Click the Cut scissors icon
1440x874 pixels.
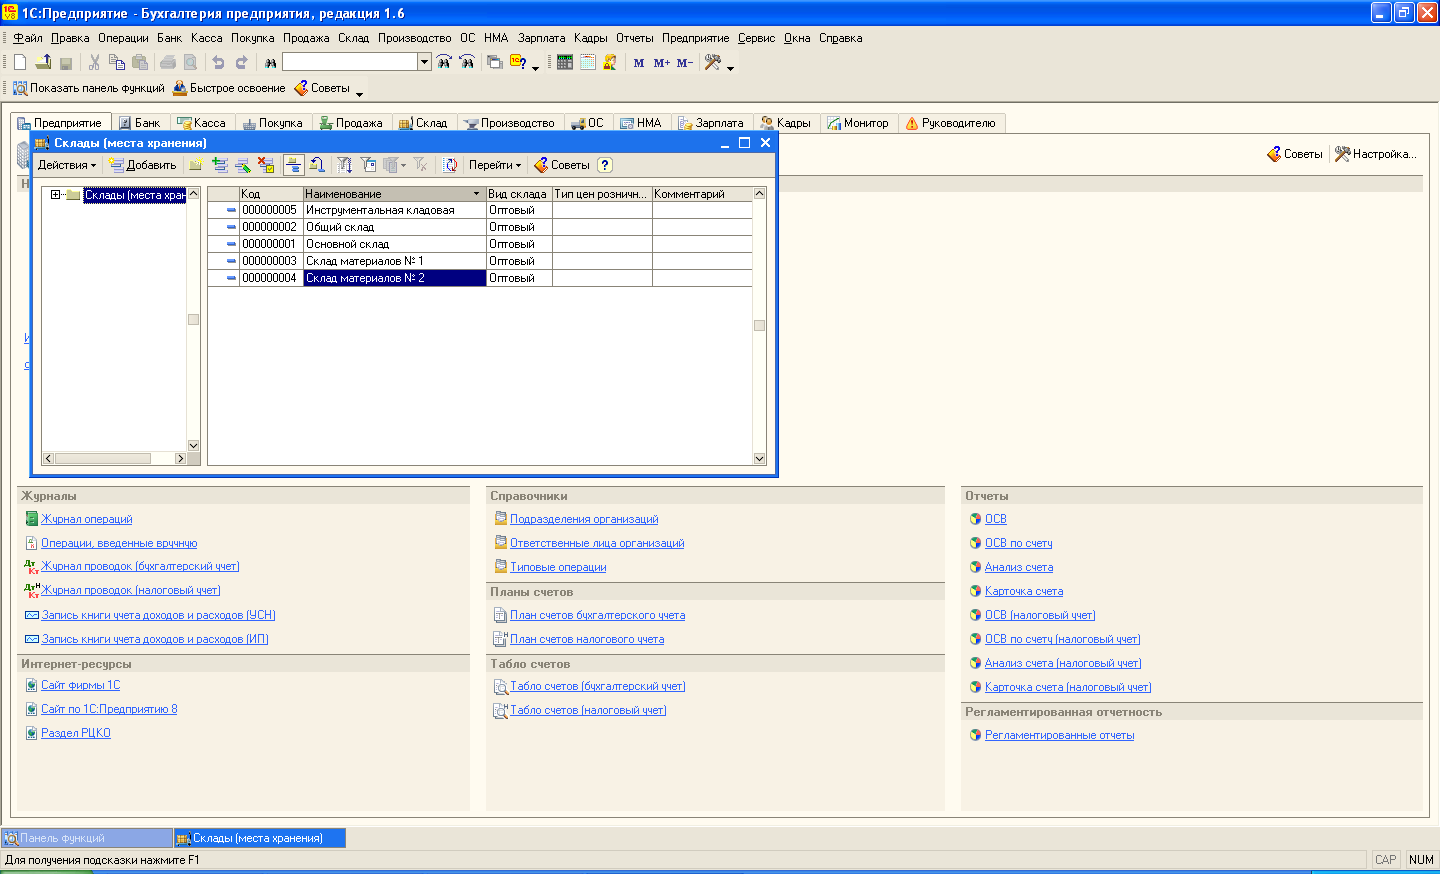click(x=94, y=62)
